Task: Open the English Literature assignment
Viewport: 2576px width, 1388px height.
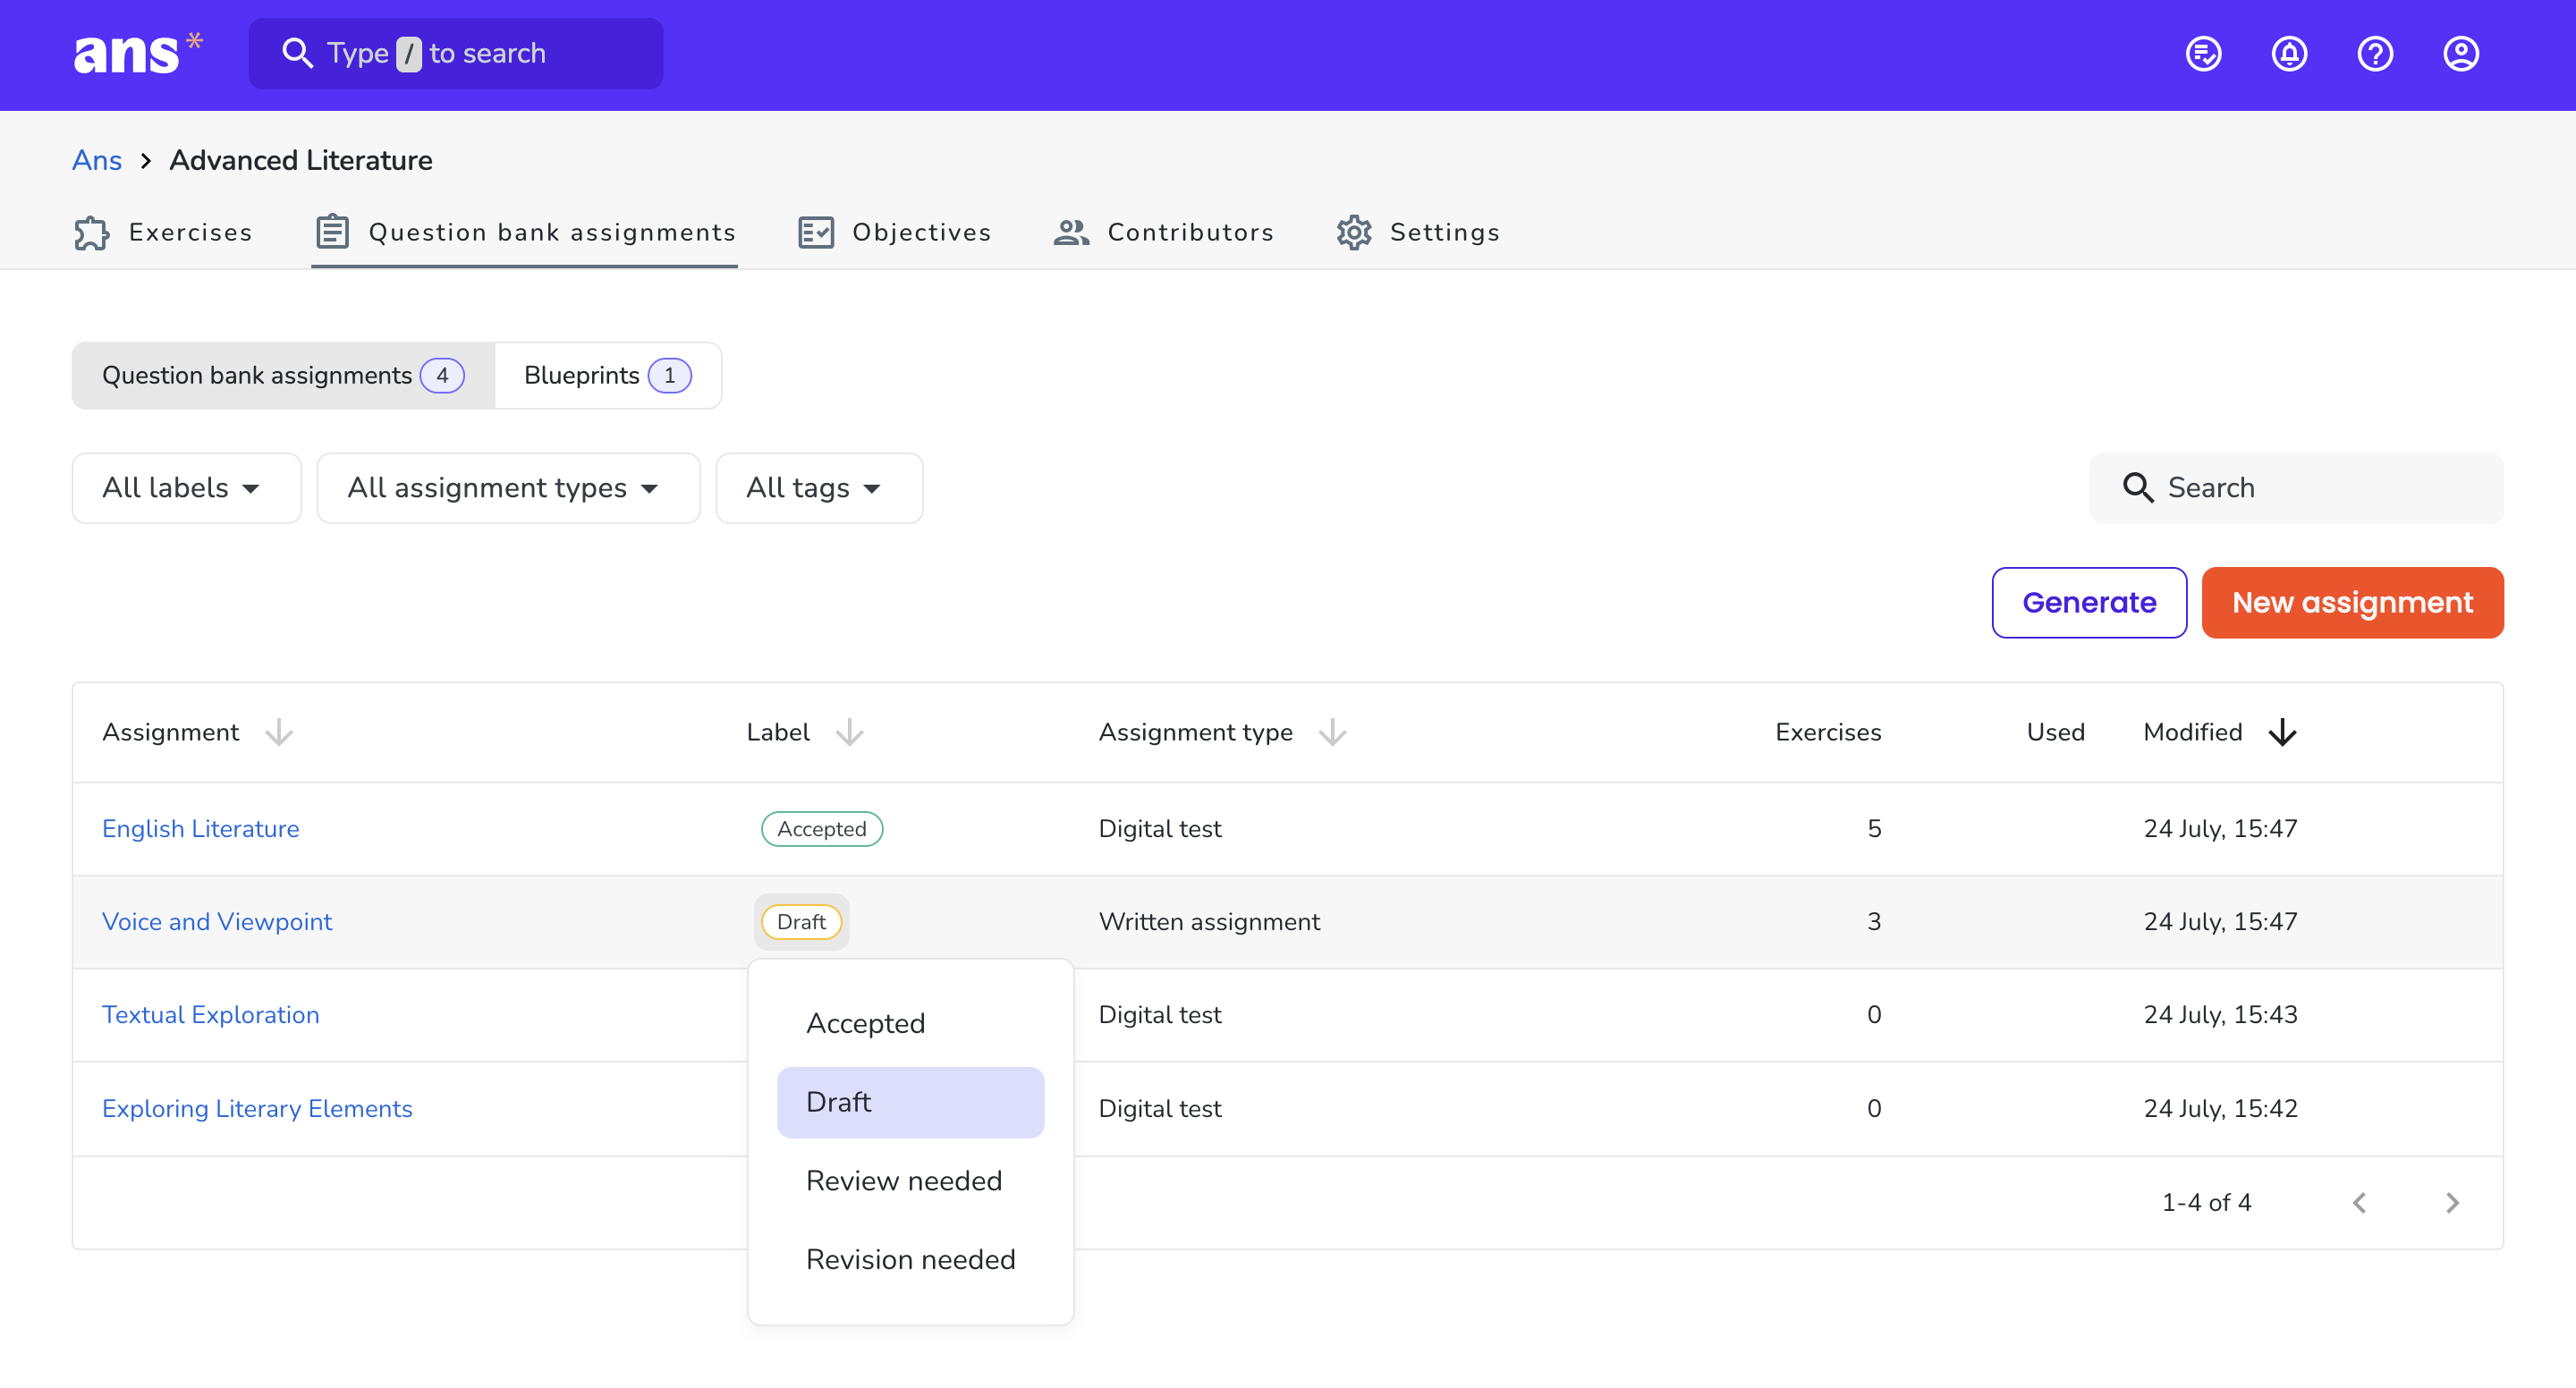Action: pos(200,828)
